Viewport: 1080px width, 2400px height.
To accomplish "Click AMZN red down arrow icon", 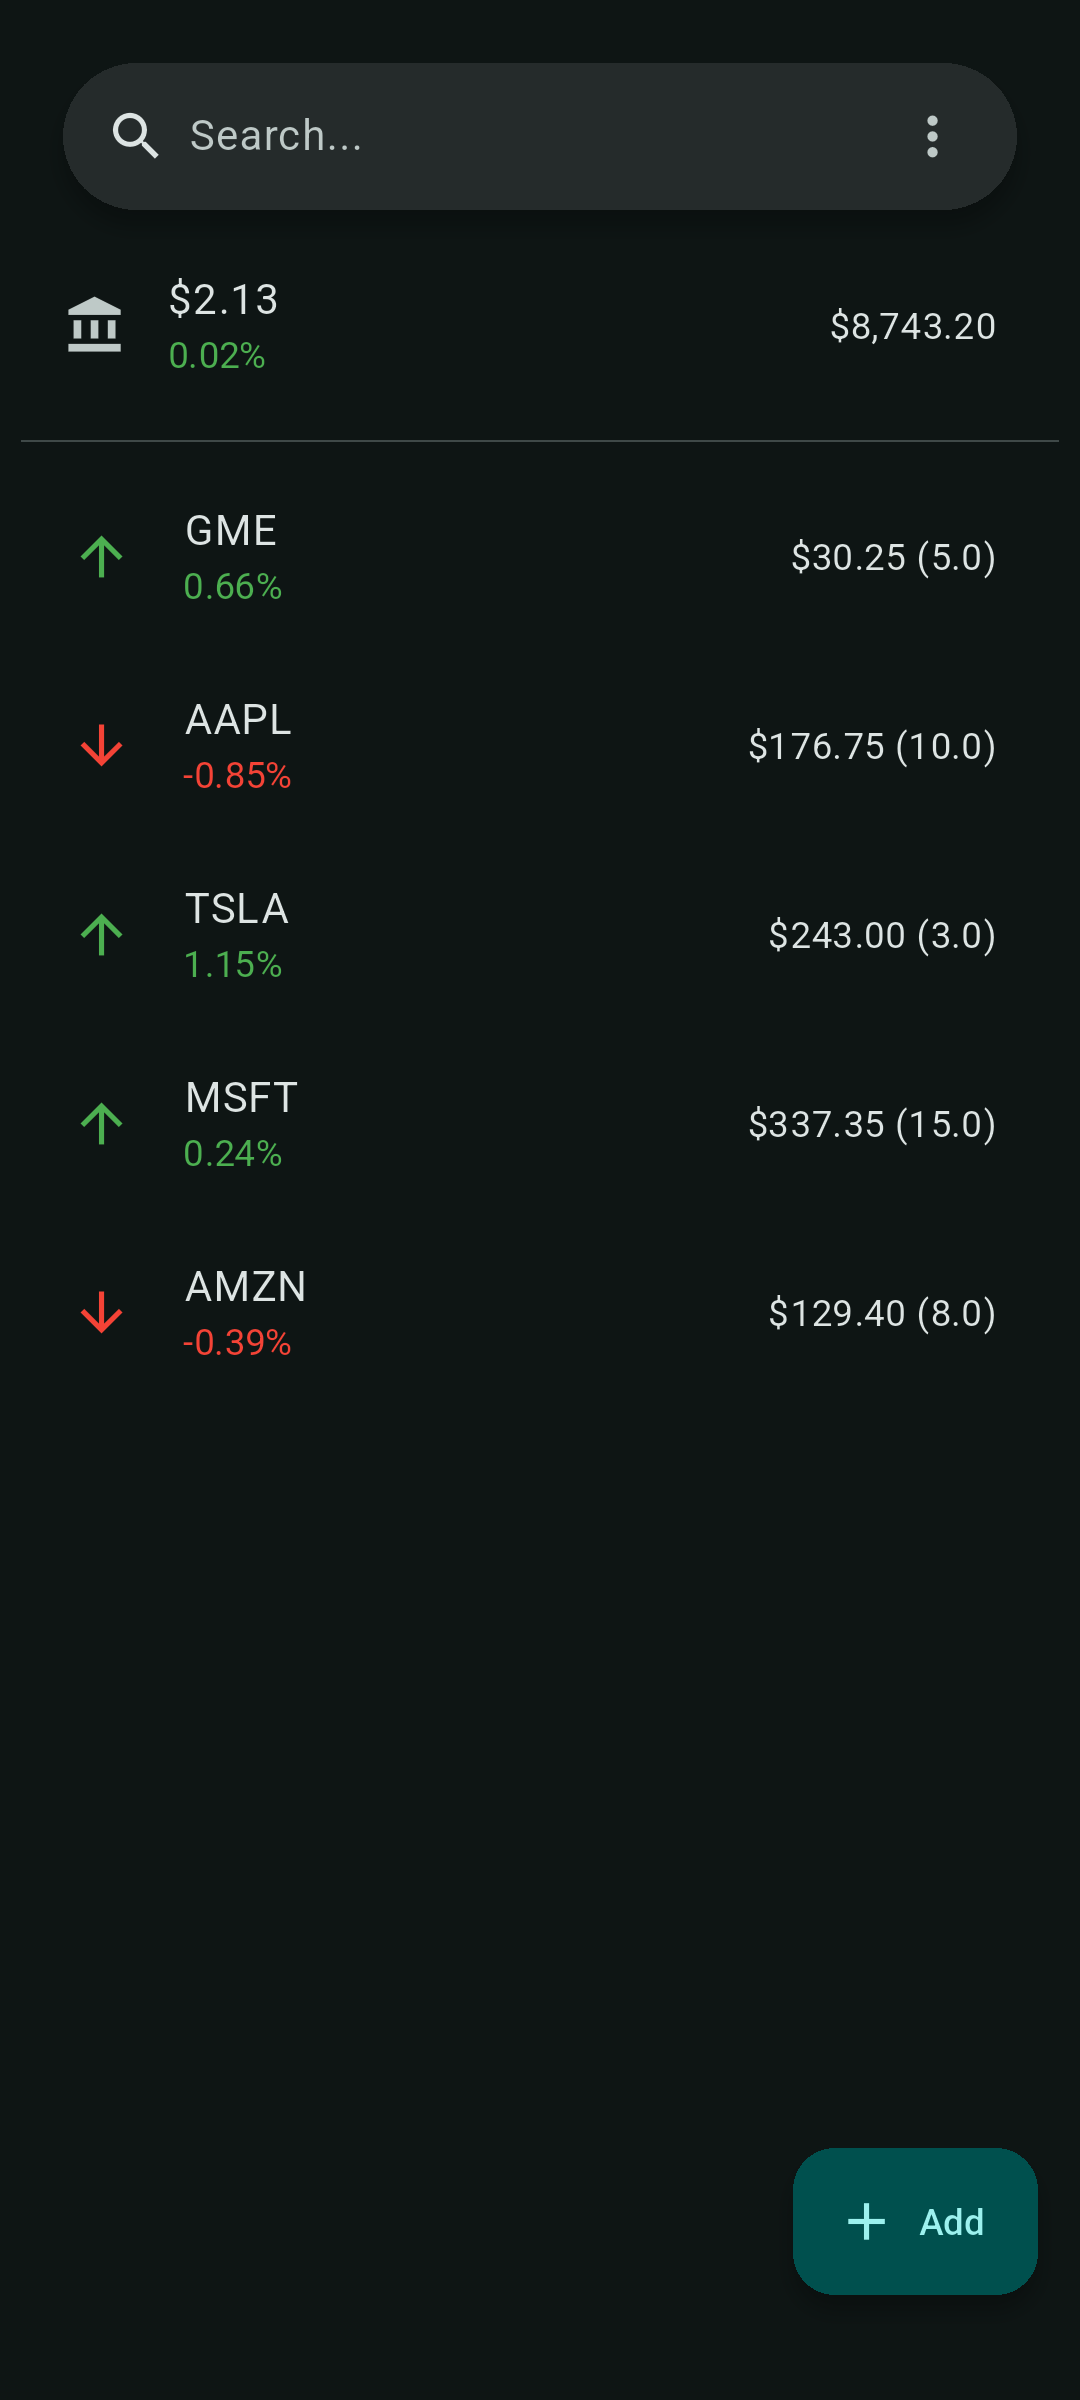I will (x=101, y=1313).
